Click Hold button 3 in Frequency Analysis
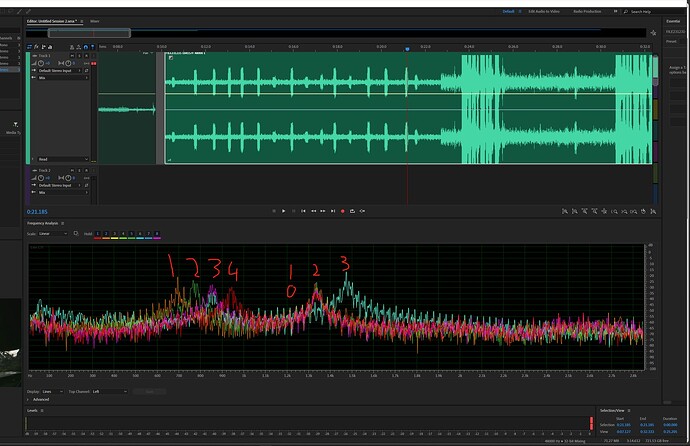The image size is (690, 446). pyautogui.click(x=114, y=234)
